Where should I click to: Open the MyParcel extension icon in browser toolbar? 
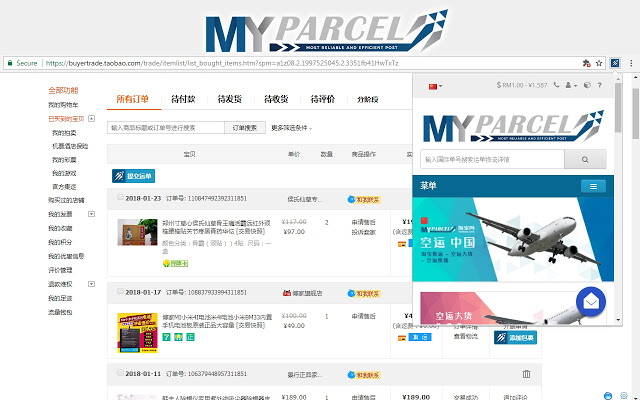[x=615, y=63]
